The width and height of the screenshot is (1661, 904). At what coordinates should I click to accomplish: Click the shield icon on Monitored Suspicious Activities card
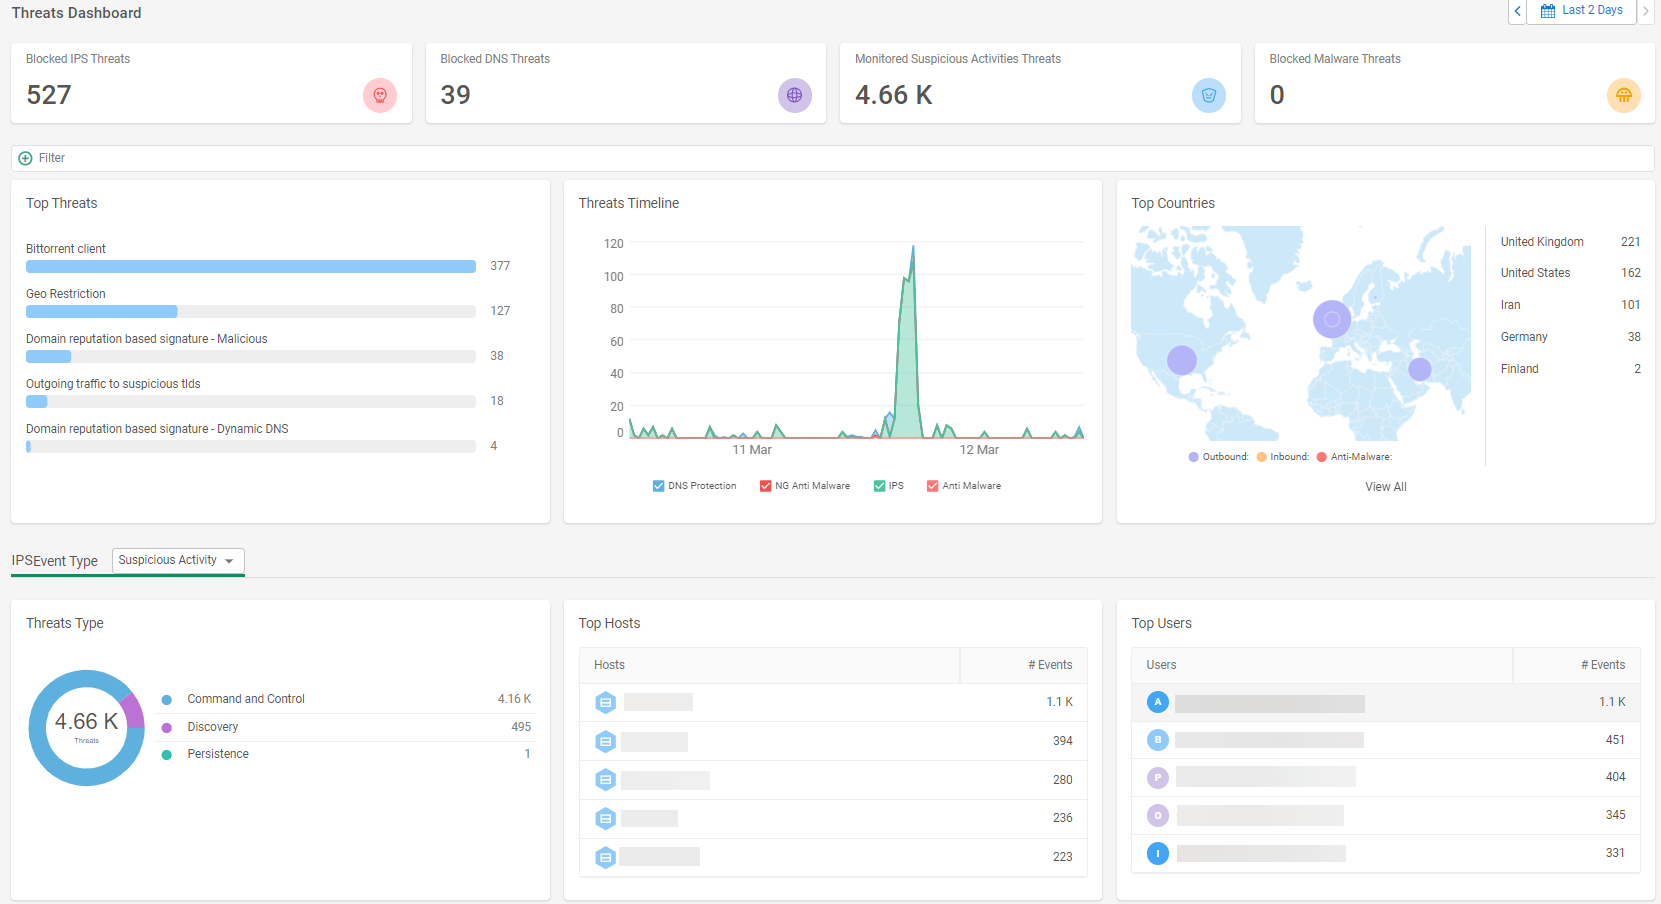pos(1208,95)
